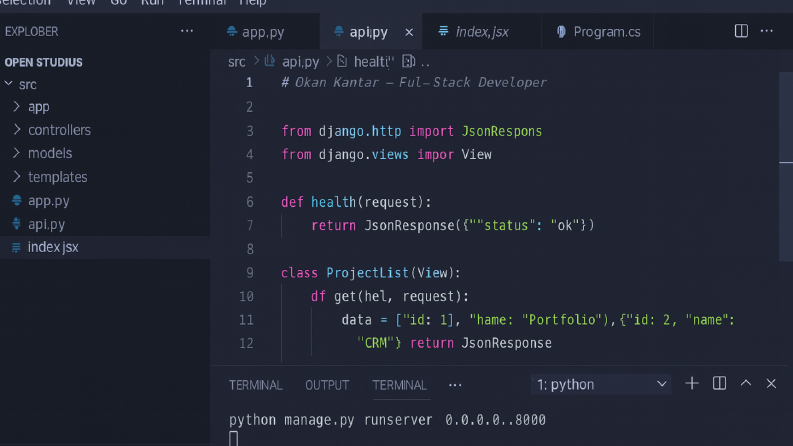
Task: Maximize the panel with the up chevron
Action: (x=746, y=383)
